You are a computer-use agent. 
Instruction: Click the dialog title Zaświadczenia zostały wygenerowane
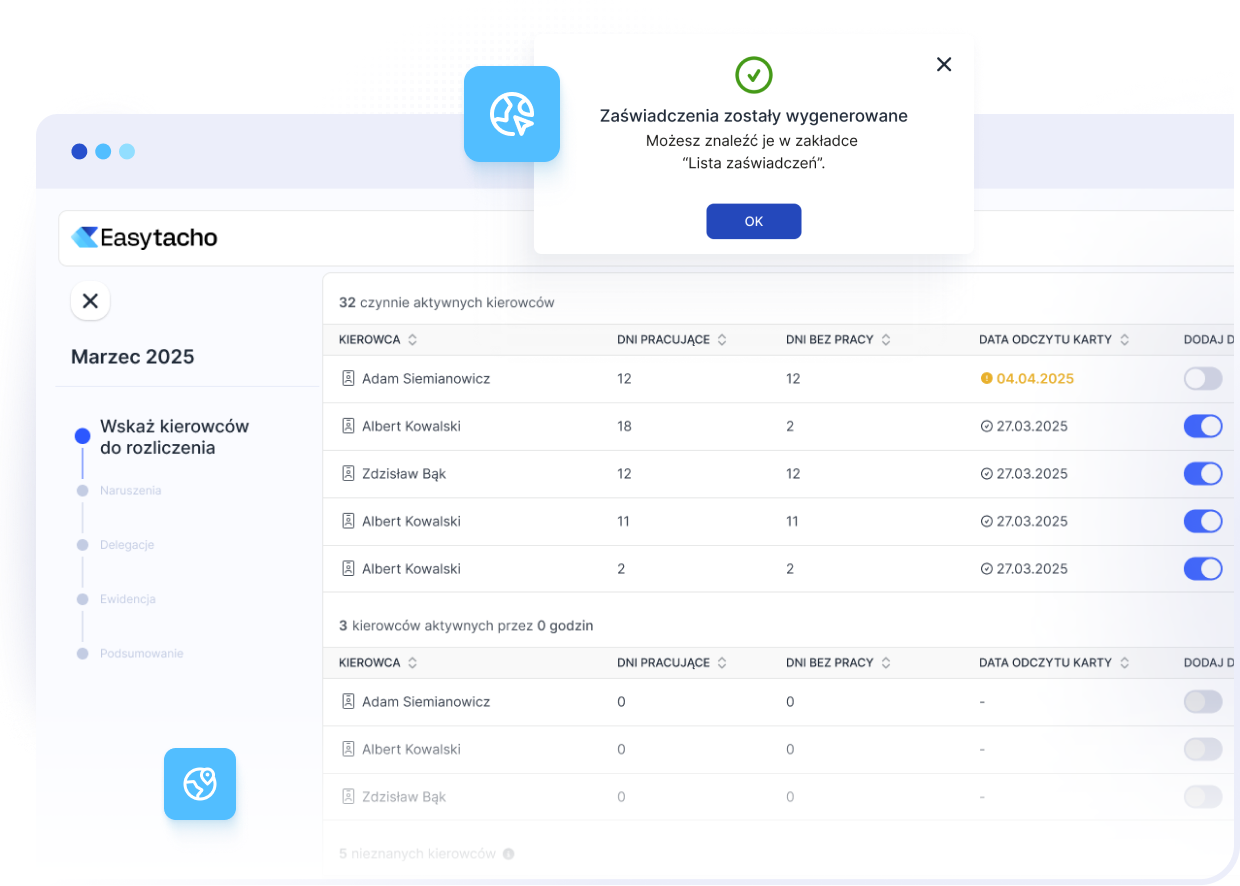point(754,116)
